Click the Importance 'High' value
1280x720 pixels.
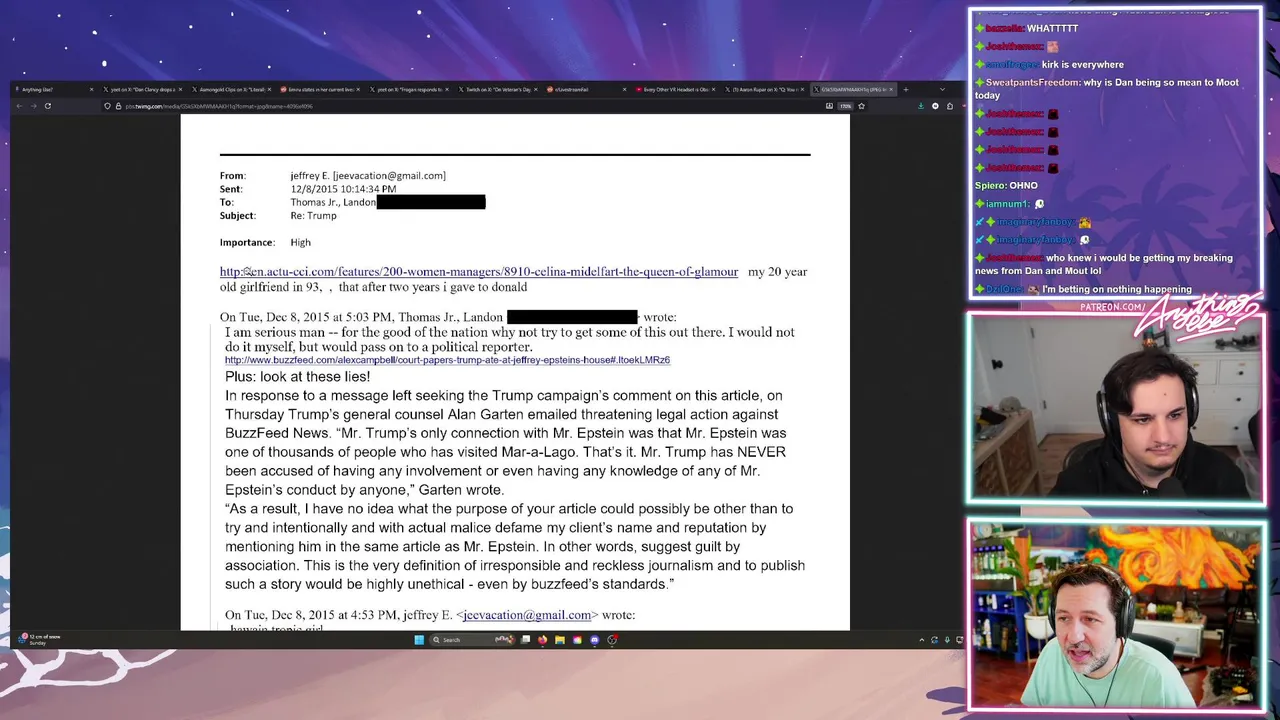pos(300,243)
